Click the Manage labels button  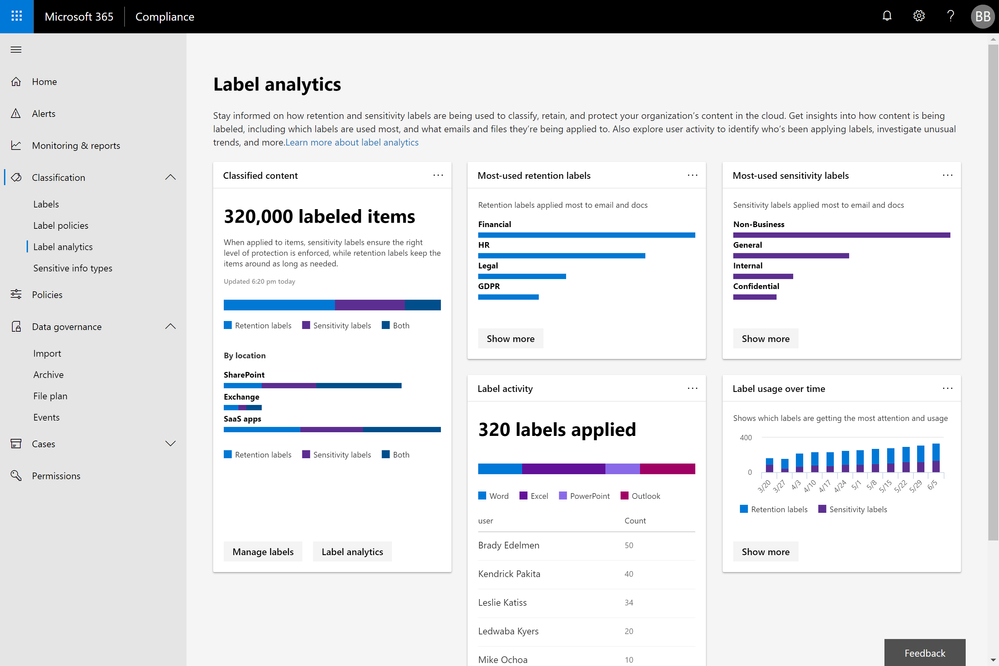tap(262, 552)
